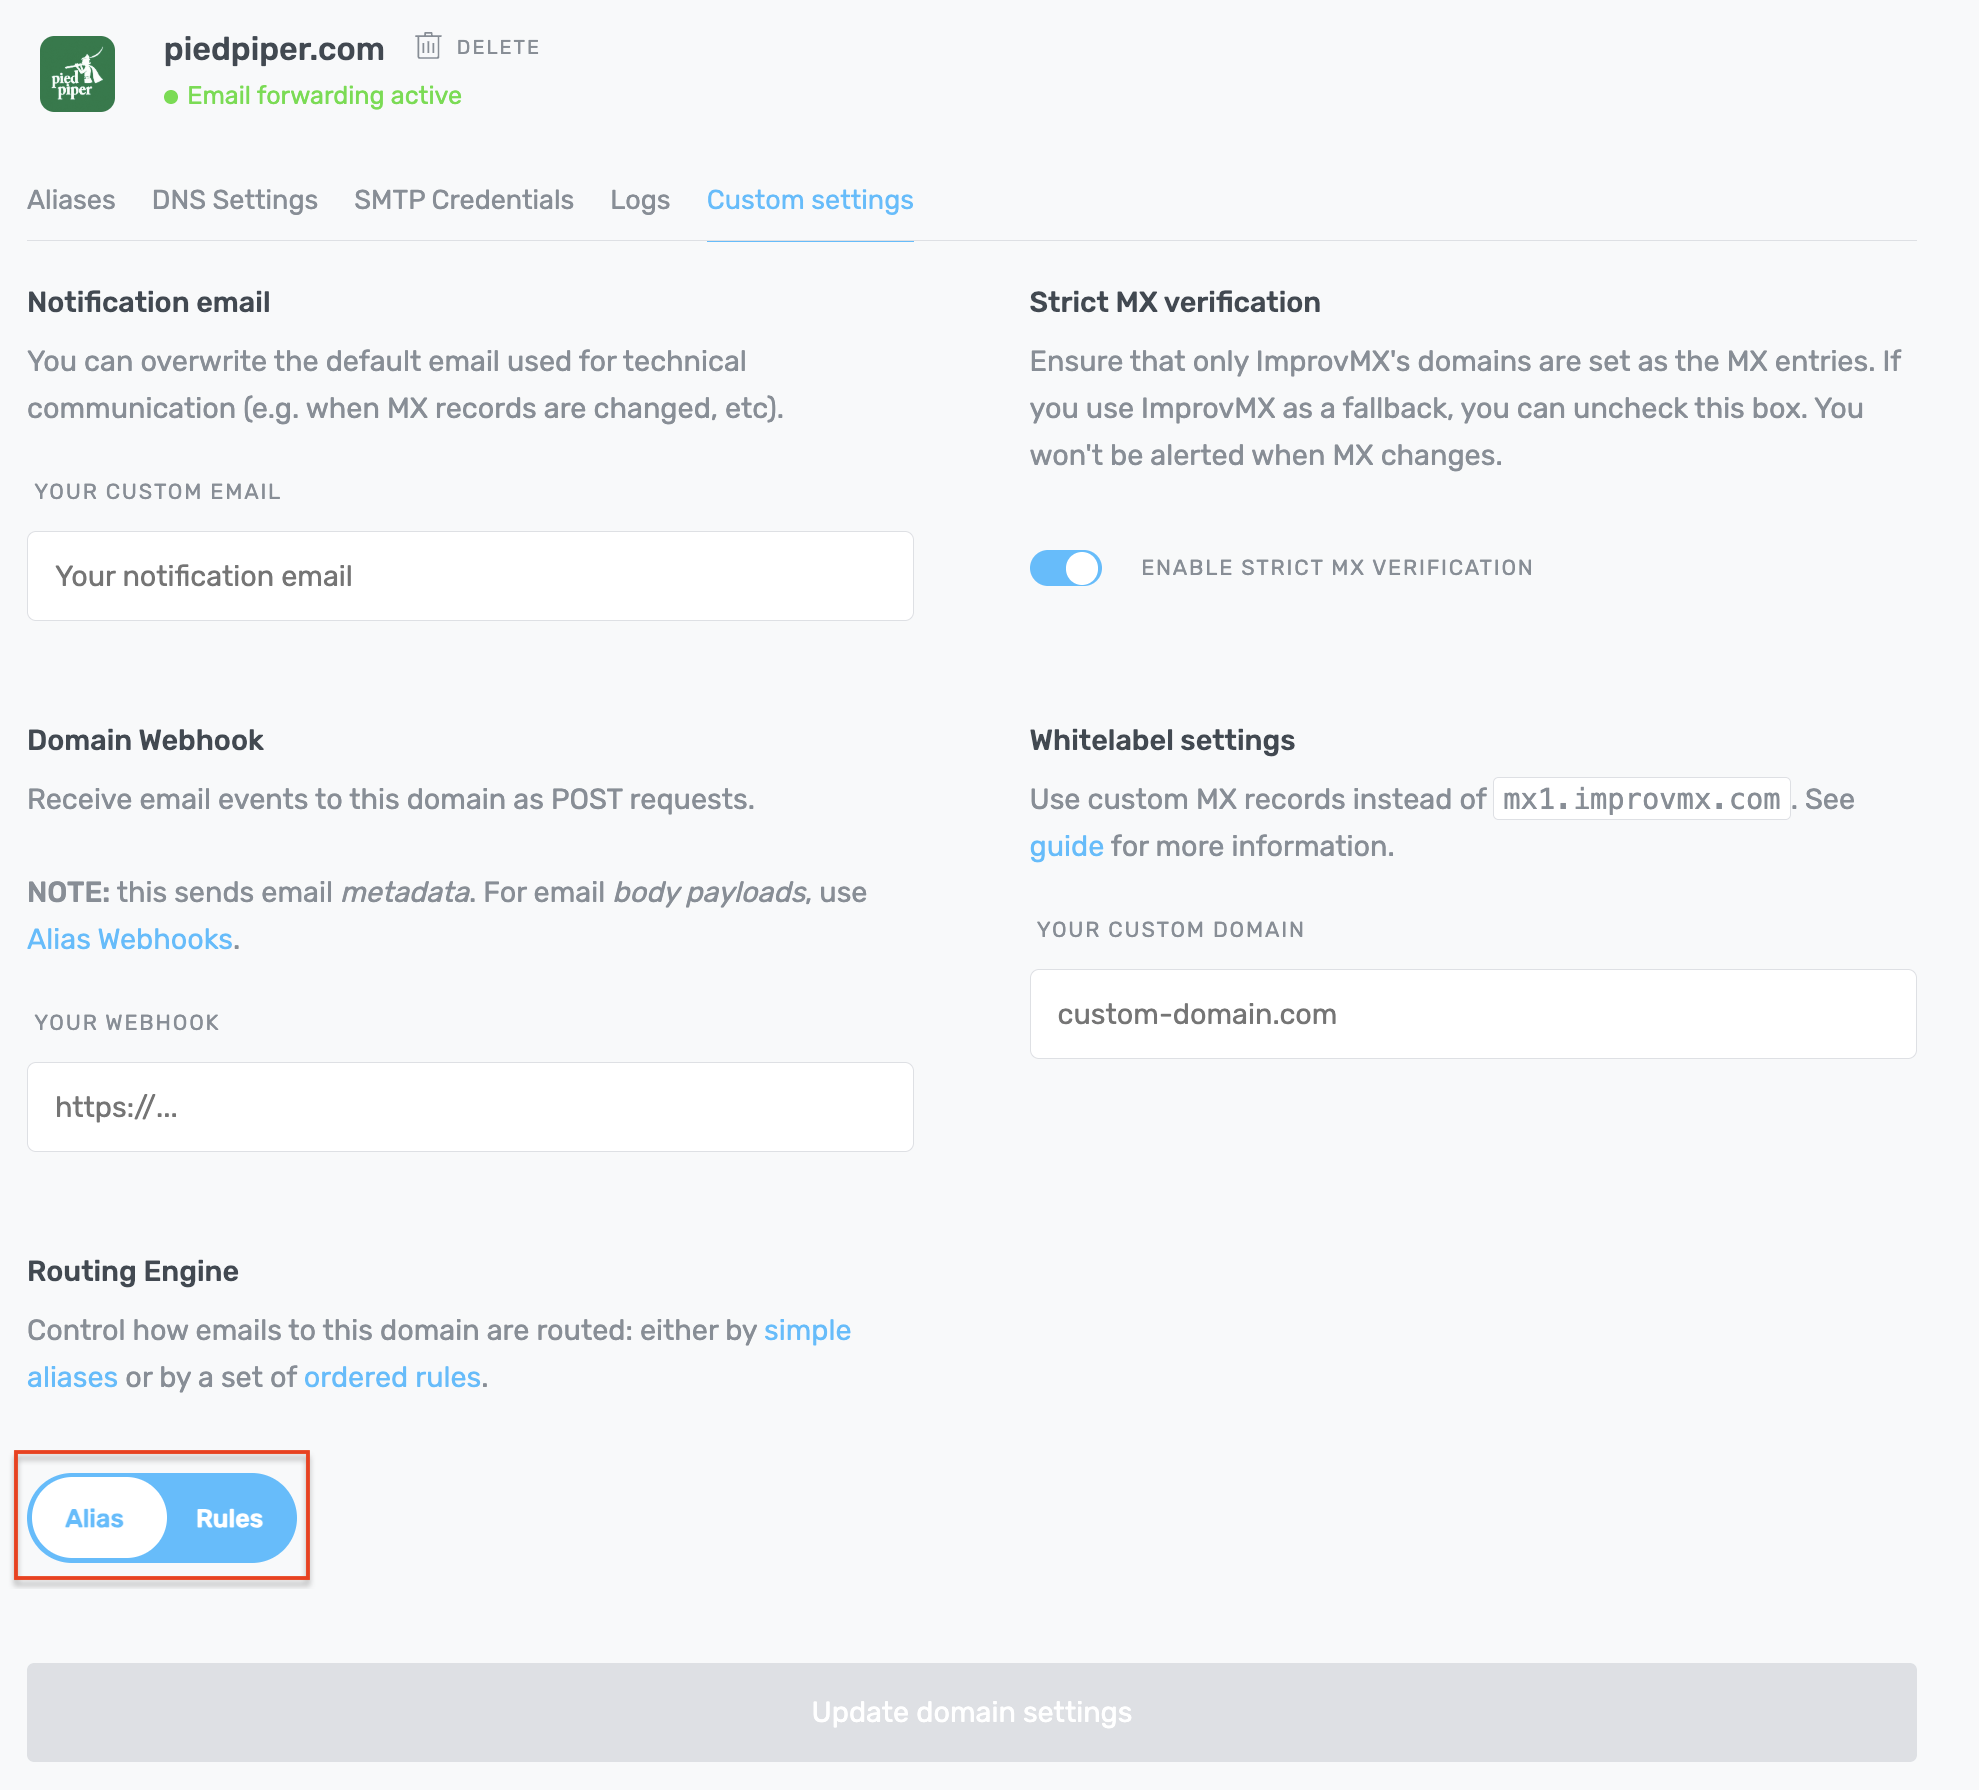Switch to the DNS Settings tab
This screenshot has height=1790, width=1979.
point(234,200)
